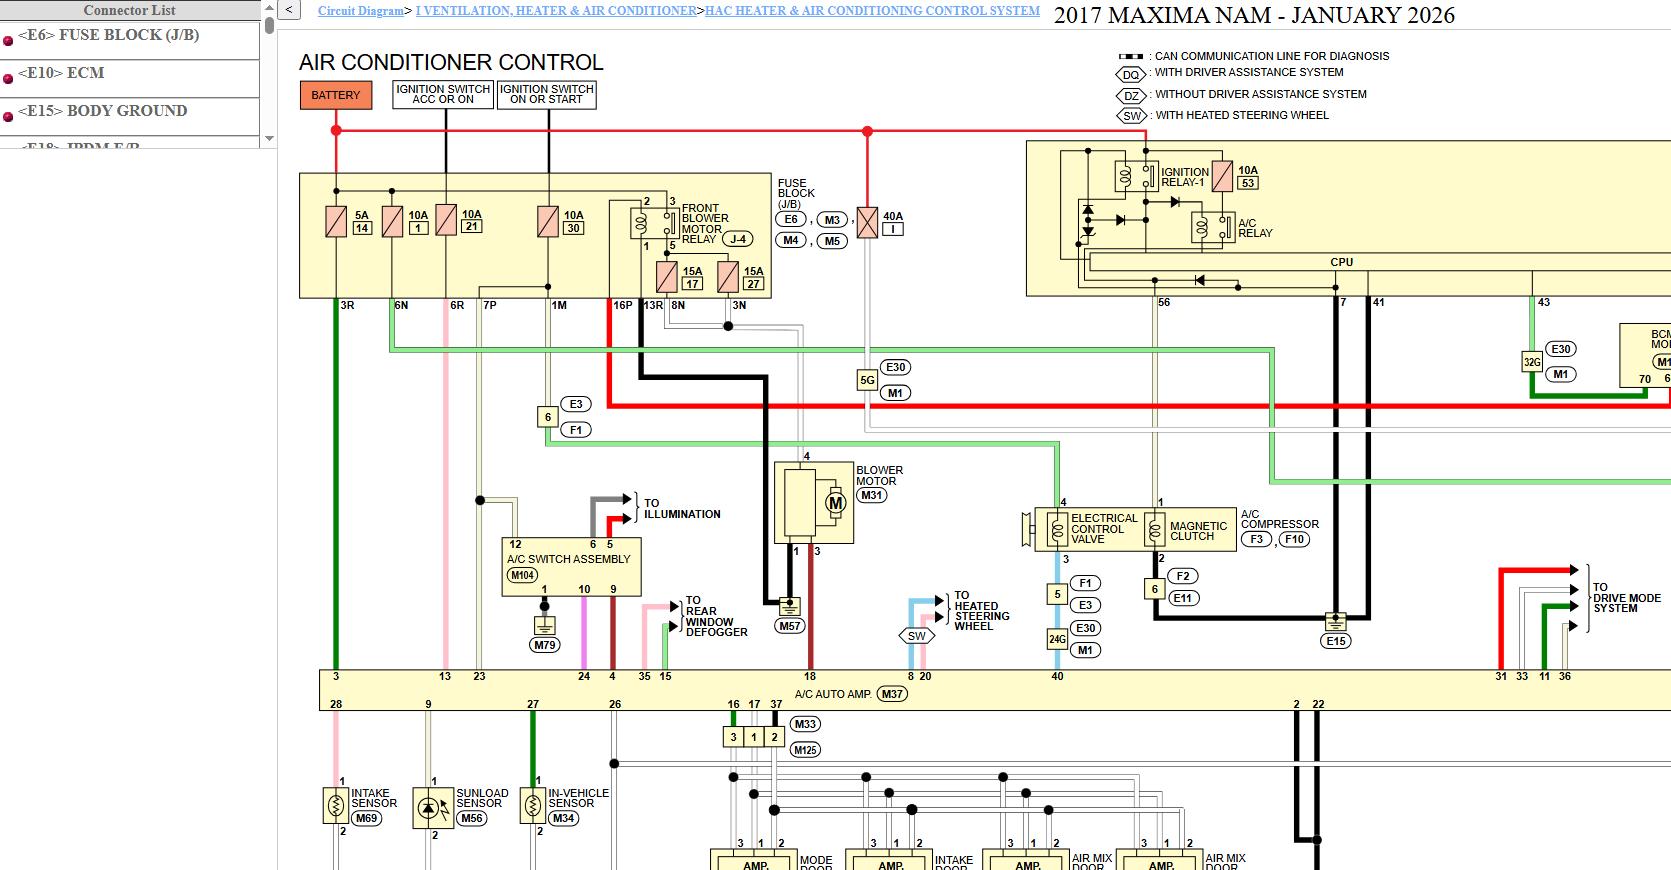Open the M56 sunload sensor connector label
1671x870 pixels.
(471, 818)
